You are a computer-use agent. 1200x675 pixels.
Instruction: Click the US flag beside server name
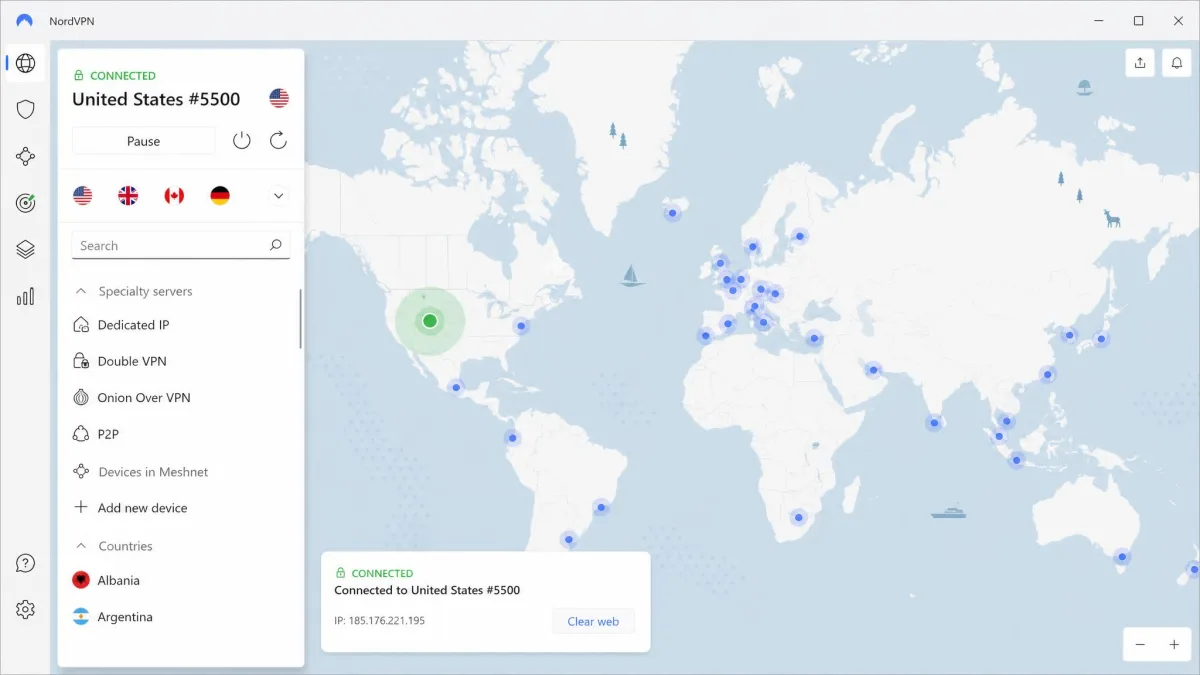pos(279,98)
